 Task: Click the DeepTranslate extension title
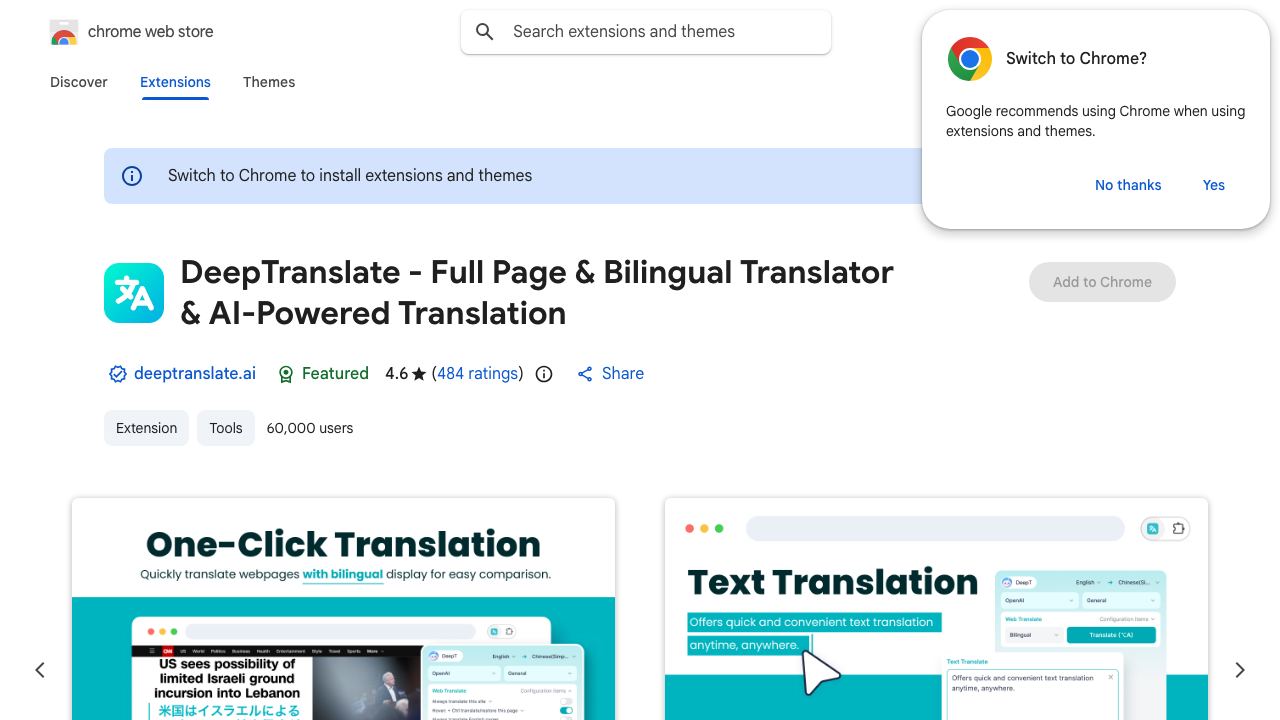[537, 292]
